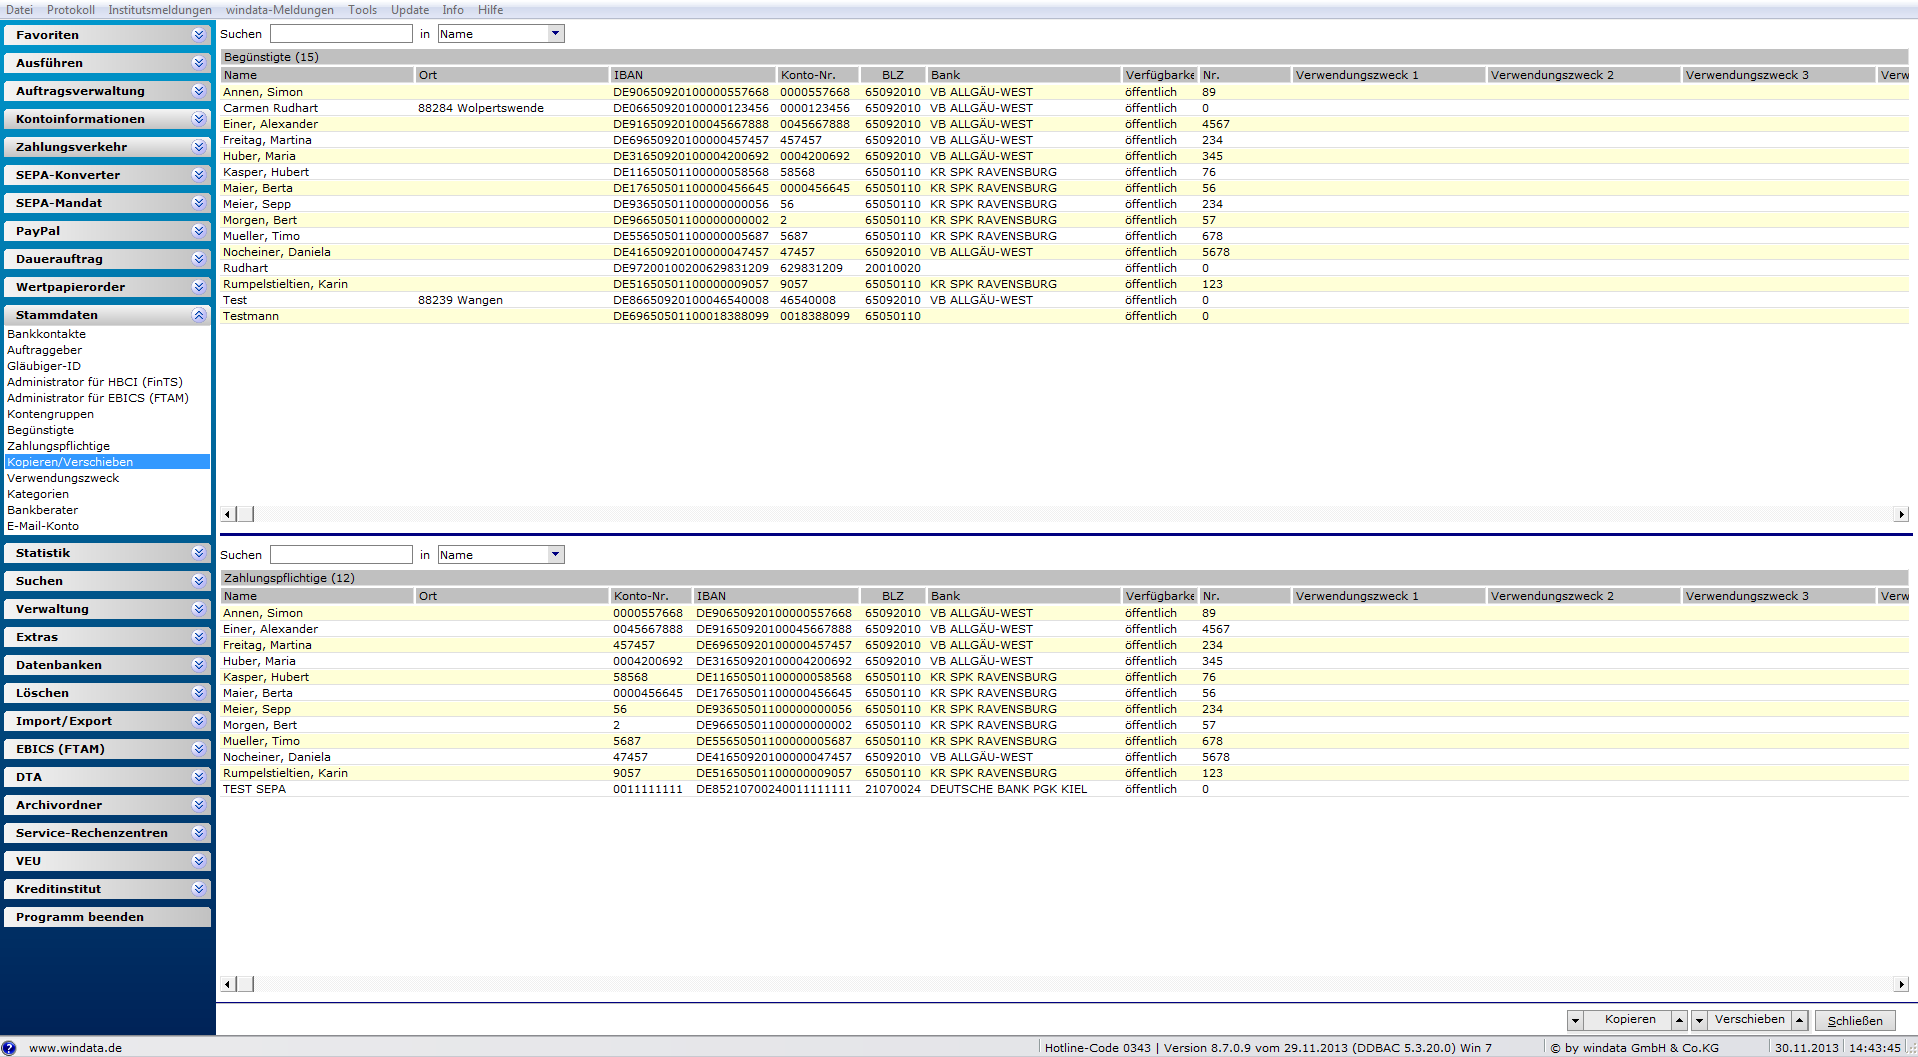Click the help icon beside www.windata.de

coord(9,1048)
